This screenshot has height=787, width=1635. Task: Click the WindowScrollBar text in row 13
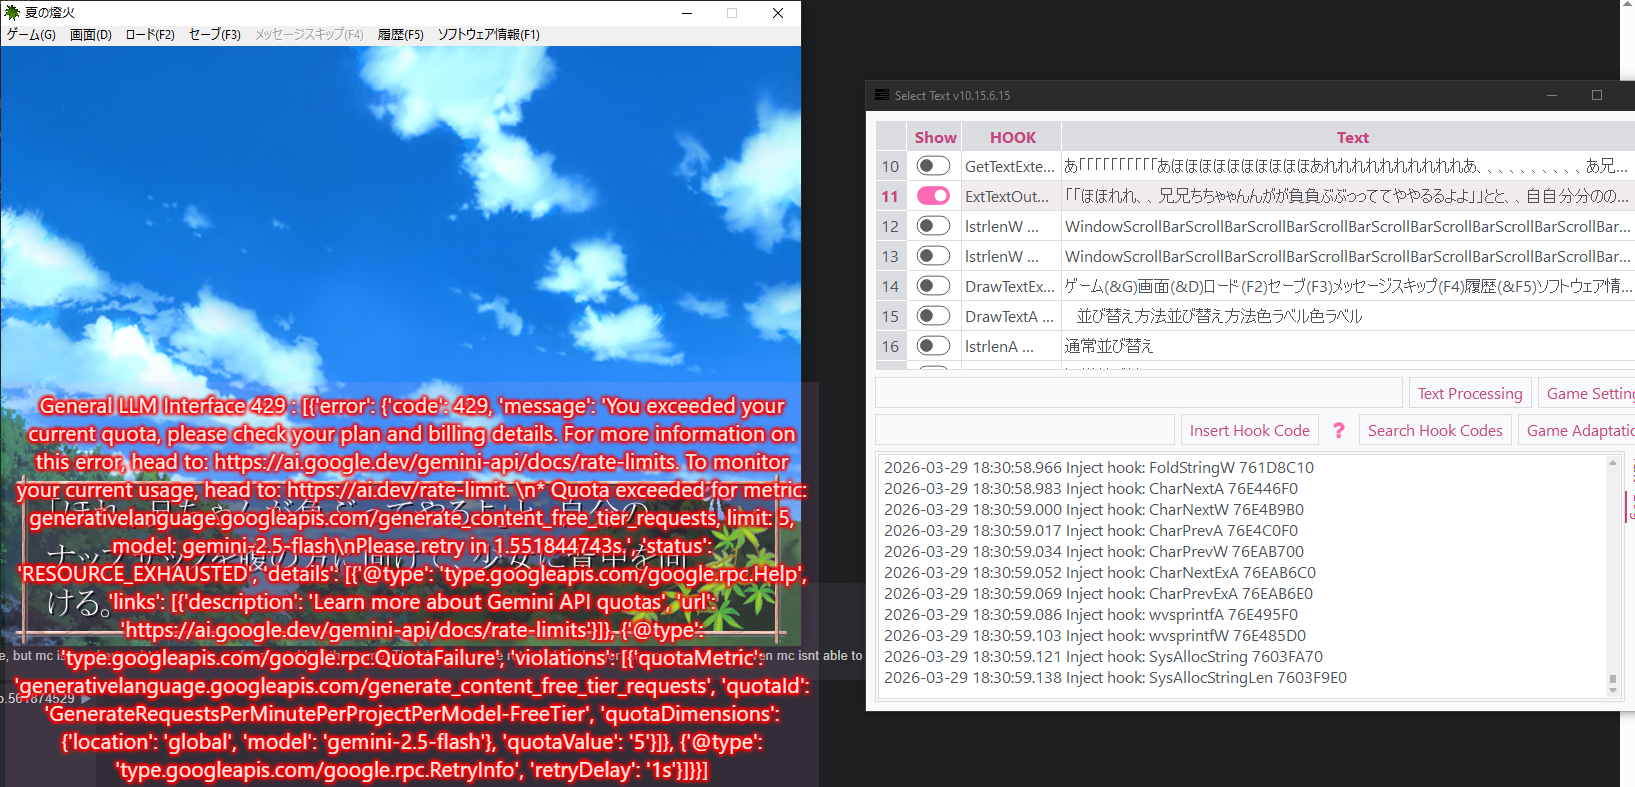(1347, 256)
